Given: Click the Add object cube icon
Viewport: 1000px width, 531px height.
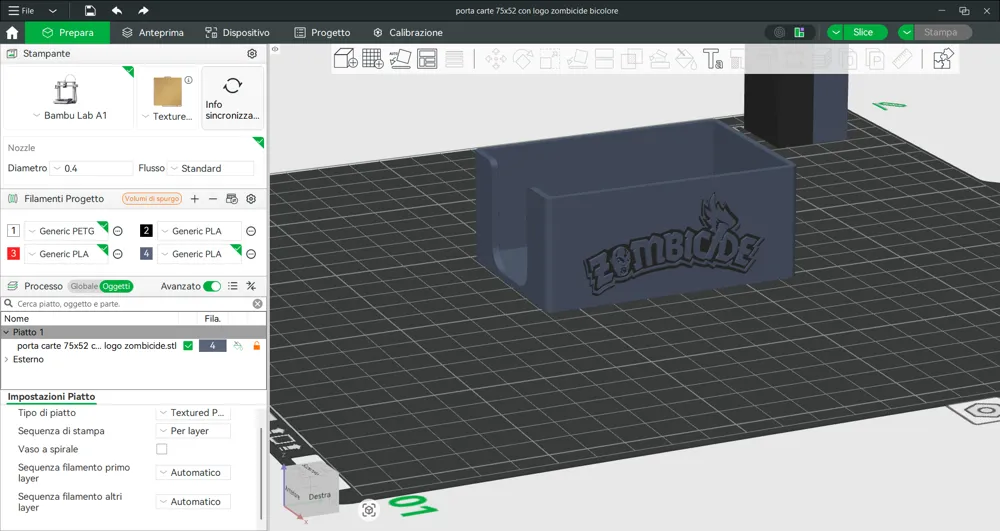Looking at the screenshot, I should (x=346, y=58).
